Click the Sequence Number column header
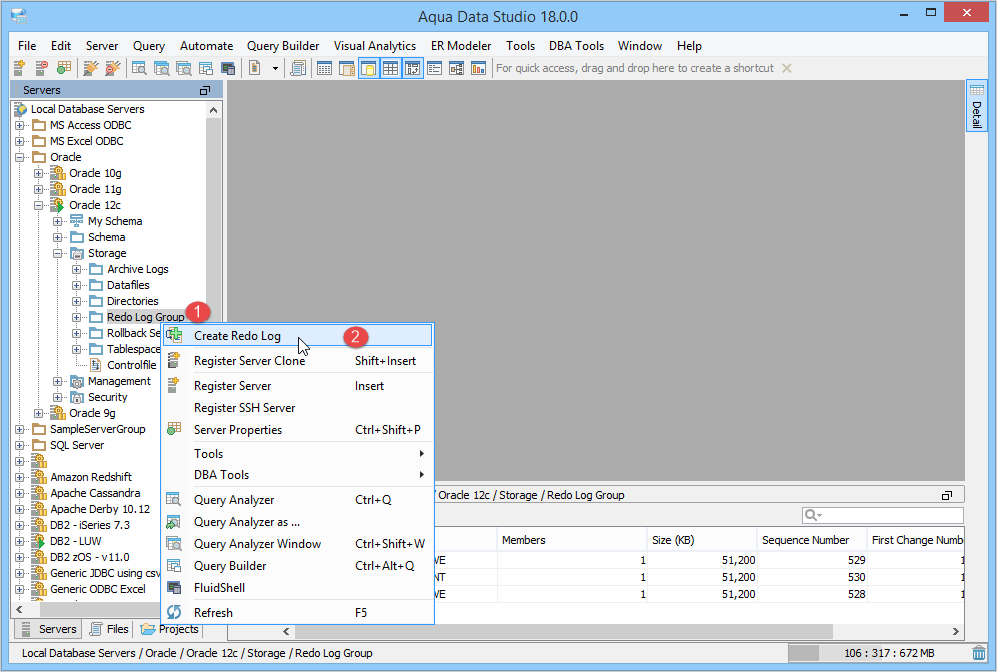The image size is (997, 672). (x=811, y=540)
